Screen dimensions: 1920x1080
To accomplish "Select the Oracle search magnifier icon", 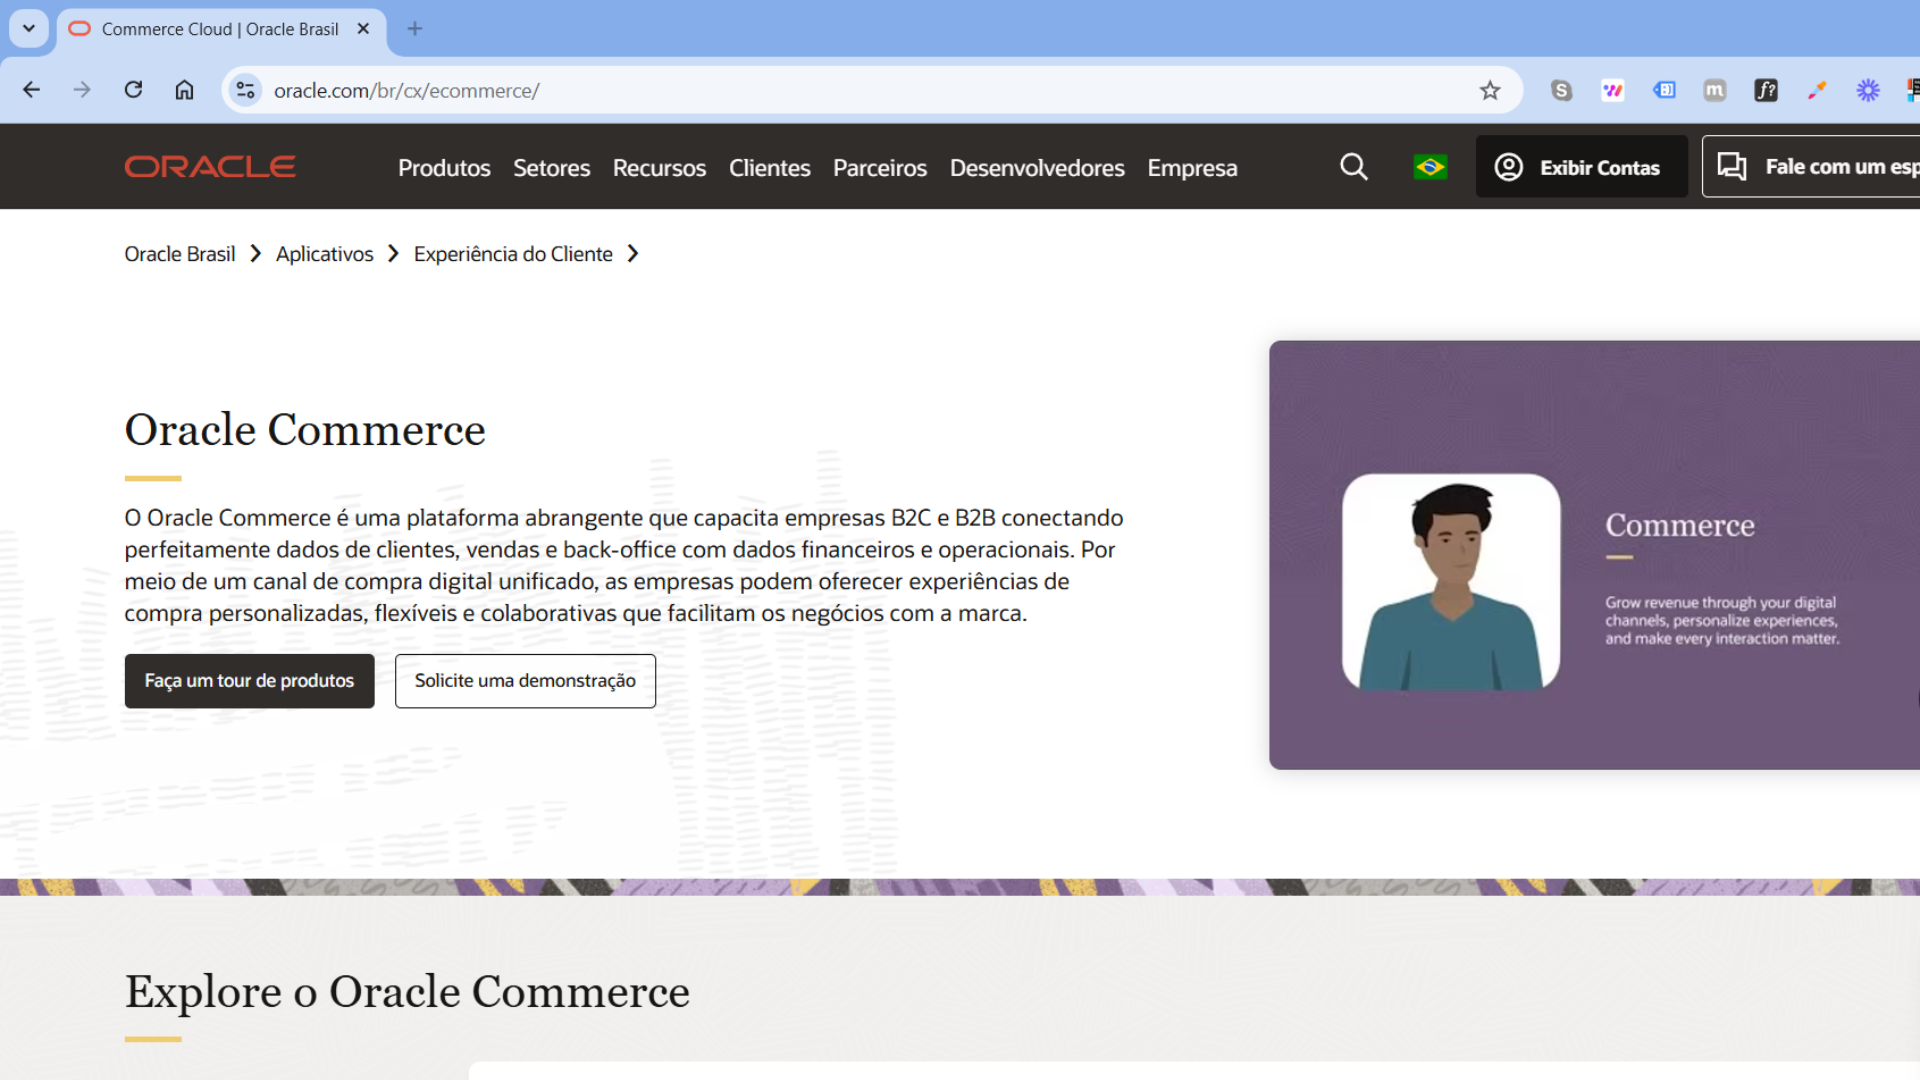I will click(1354, 167).
